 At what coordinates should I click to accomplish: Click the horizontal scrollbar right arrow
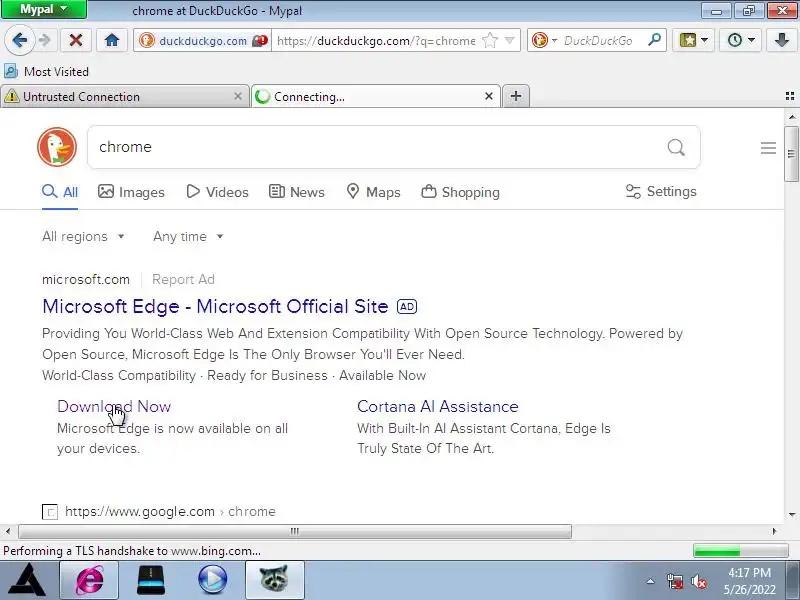[774, 531]
